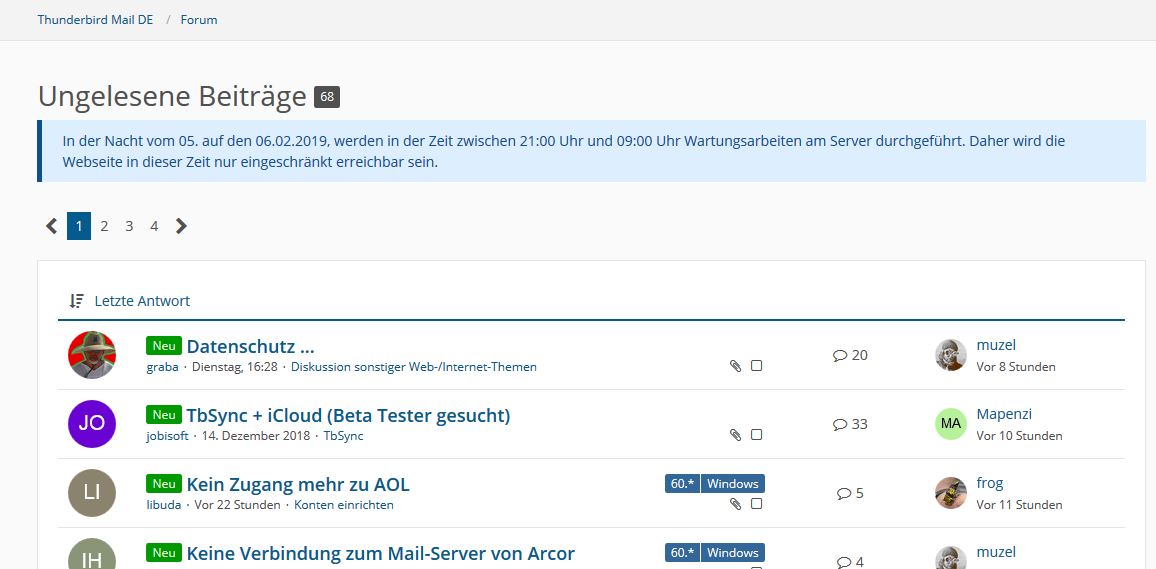Open the Datenschutz … thread
1156x569 pixels.
(251, 346)
